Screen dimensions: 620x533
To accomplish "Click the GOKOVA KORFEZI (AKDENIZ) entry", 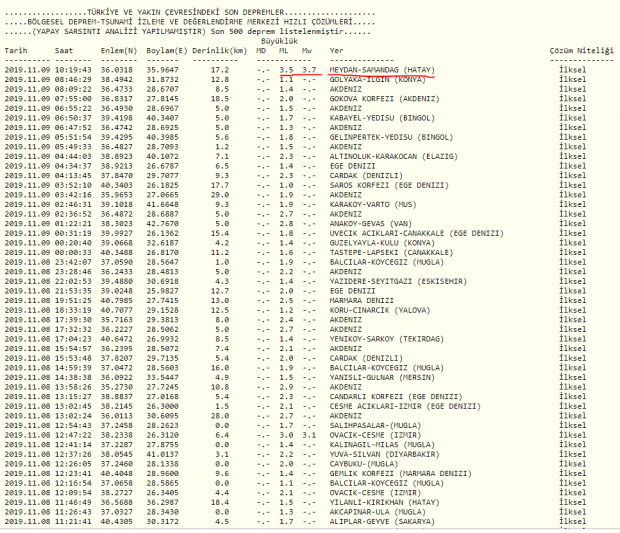I will click(384, 99).
